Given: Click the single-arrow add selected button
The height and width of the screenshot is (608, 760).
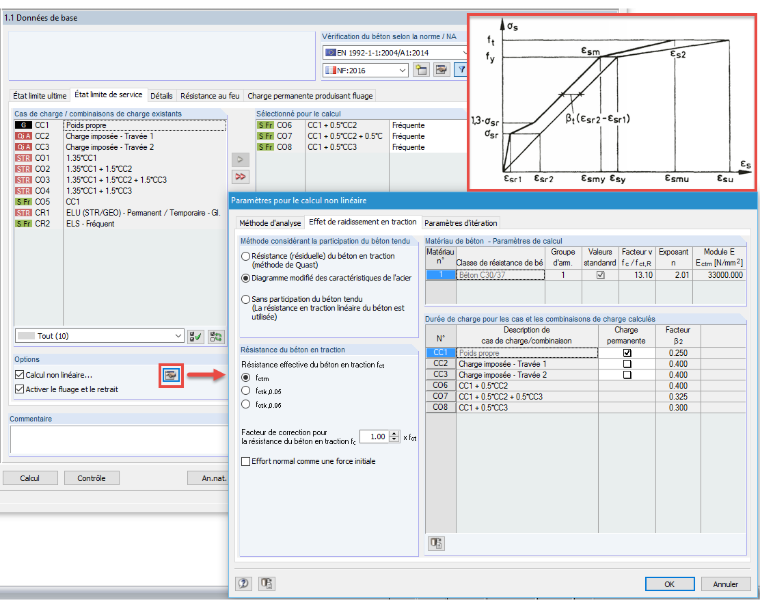Looking at the screenshot, I should 240,160.
